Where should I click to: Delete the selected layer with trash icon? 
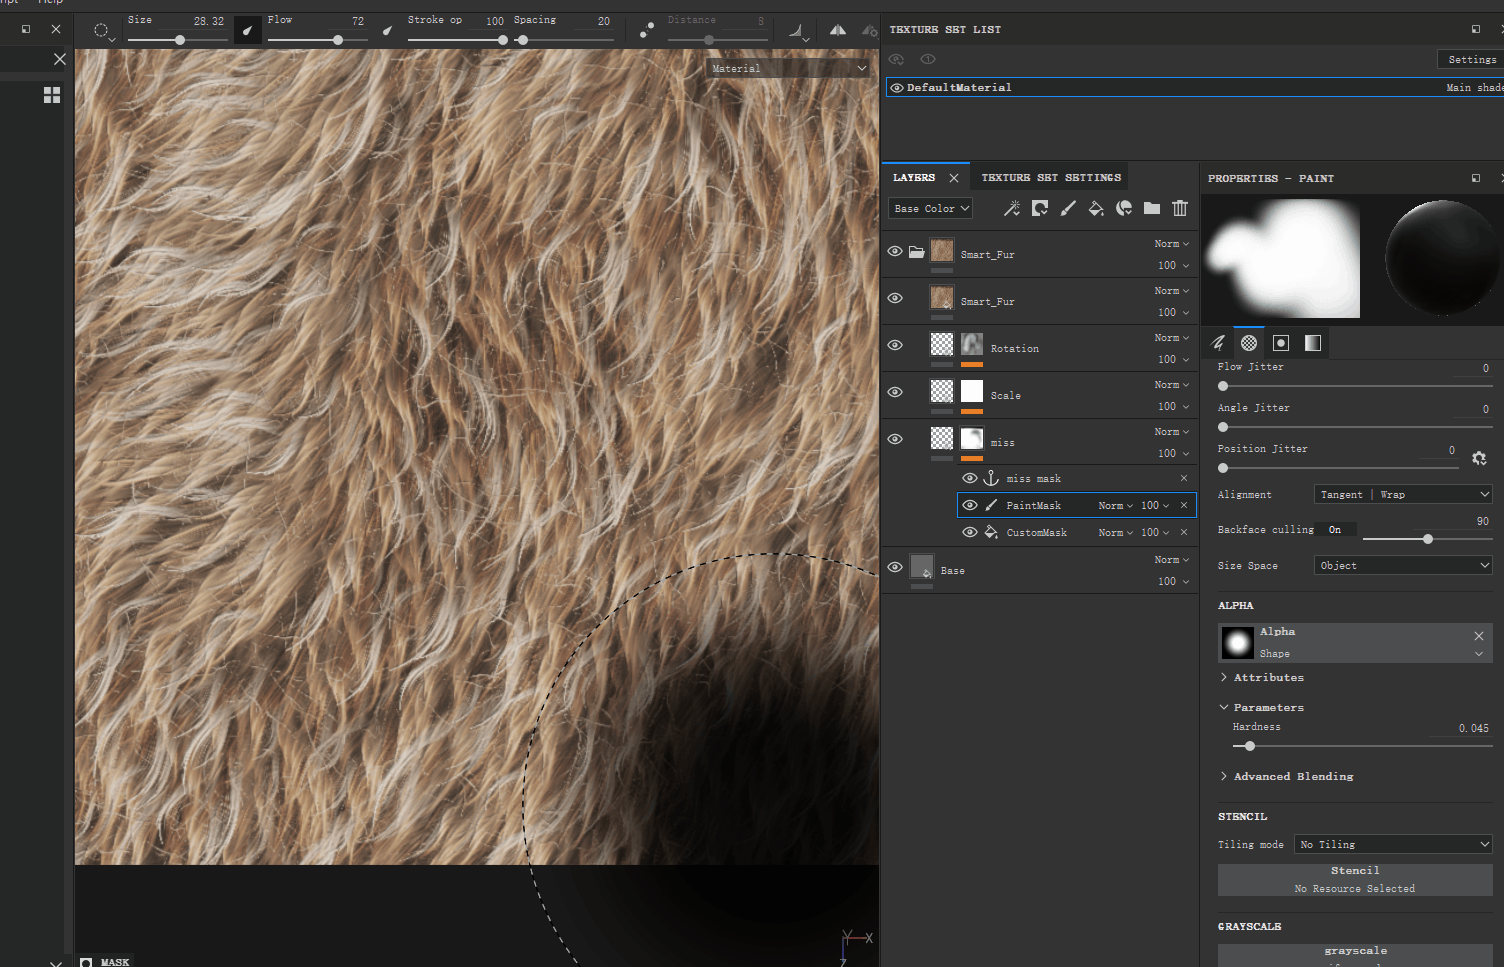(1180, 208)
